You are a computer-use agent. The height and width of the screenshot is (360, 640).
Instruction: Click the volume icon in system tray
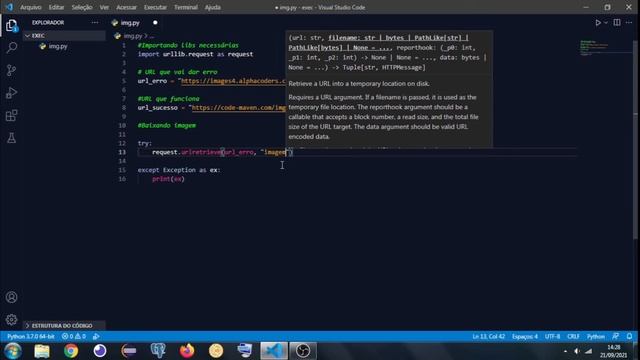coord(576,351)
